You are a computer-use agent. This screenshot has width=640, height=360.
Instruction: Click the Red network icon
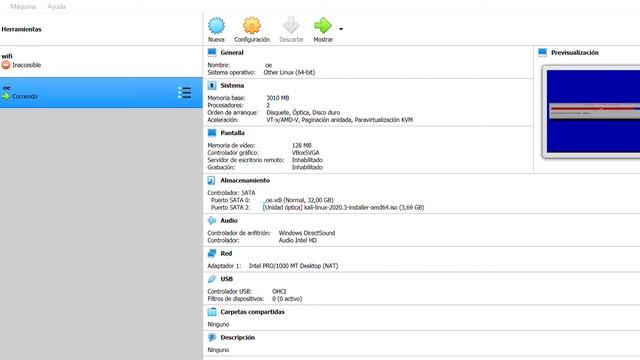tap(212, 253)
